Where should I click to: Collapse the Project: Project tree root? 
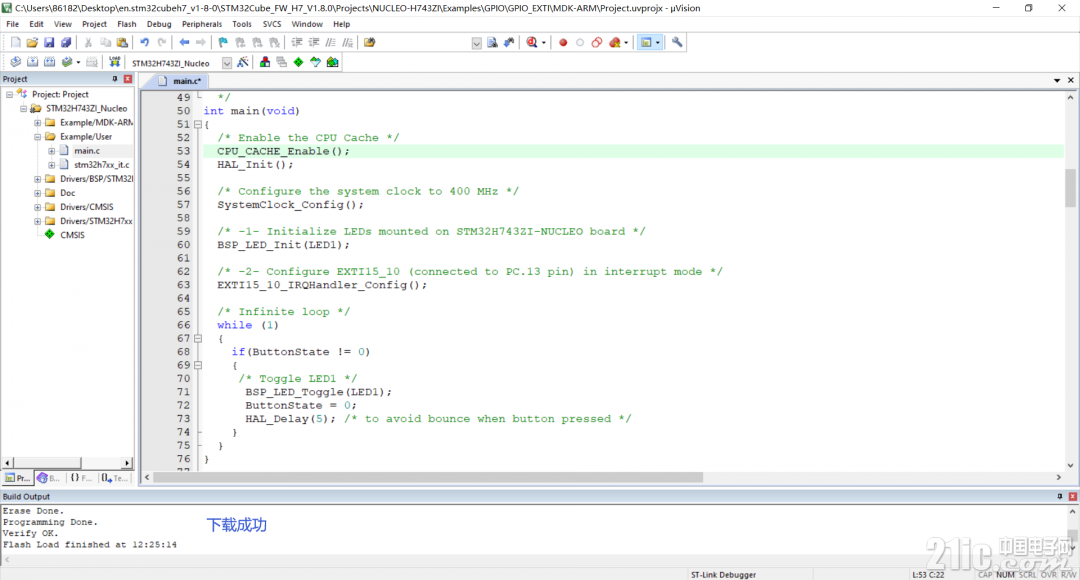tap(10, 94)
